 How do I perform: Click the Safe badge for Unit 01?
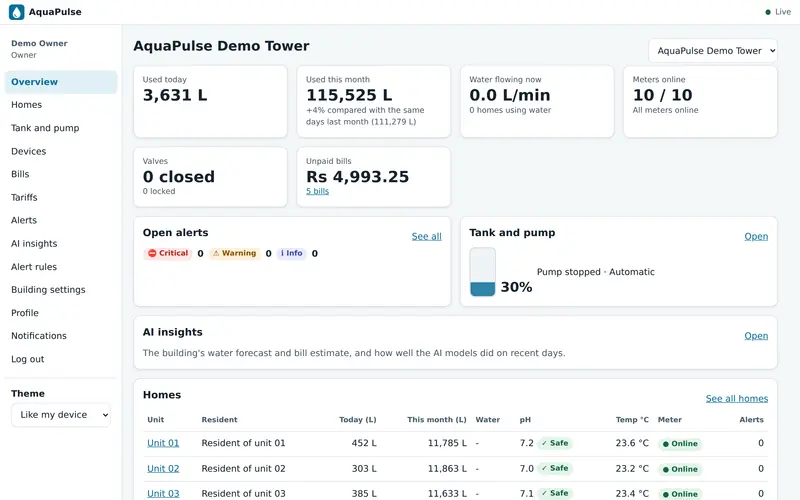point(555,443)
